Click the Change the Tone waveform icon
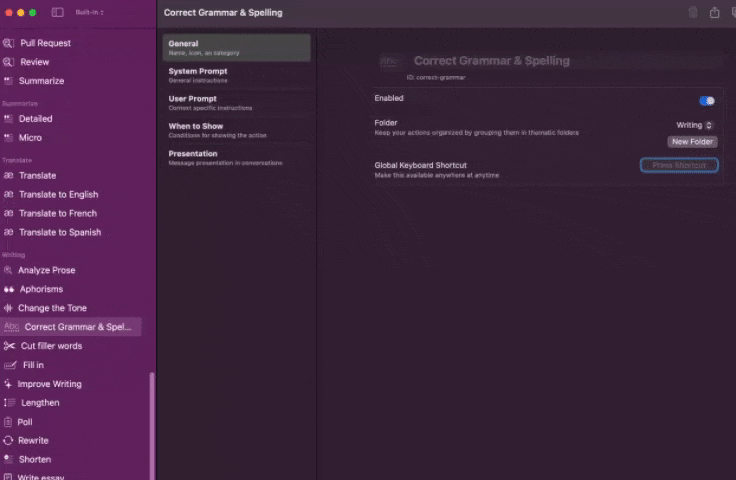 8,308
